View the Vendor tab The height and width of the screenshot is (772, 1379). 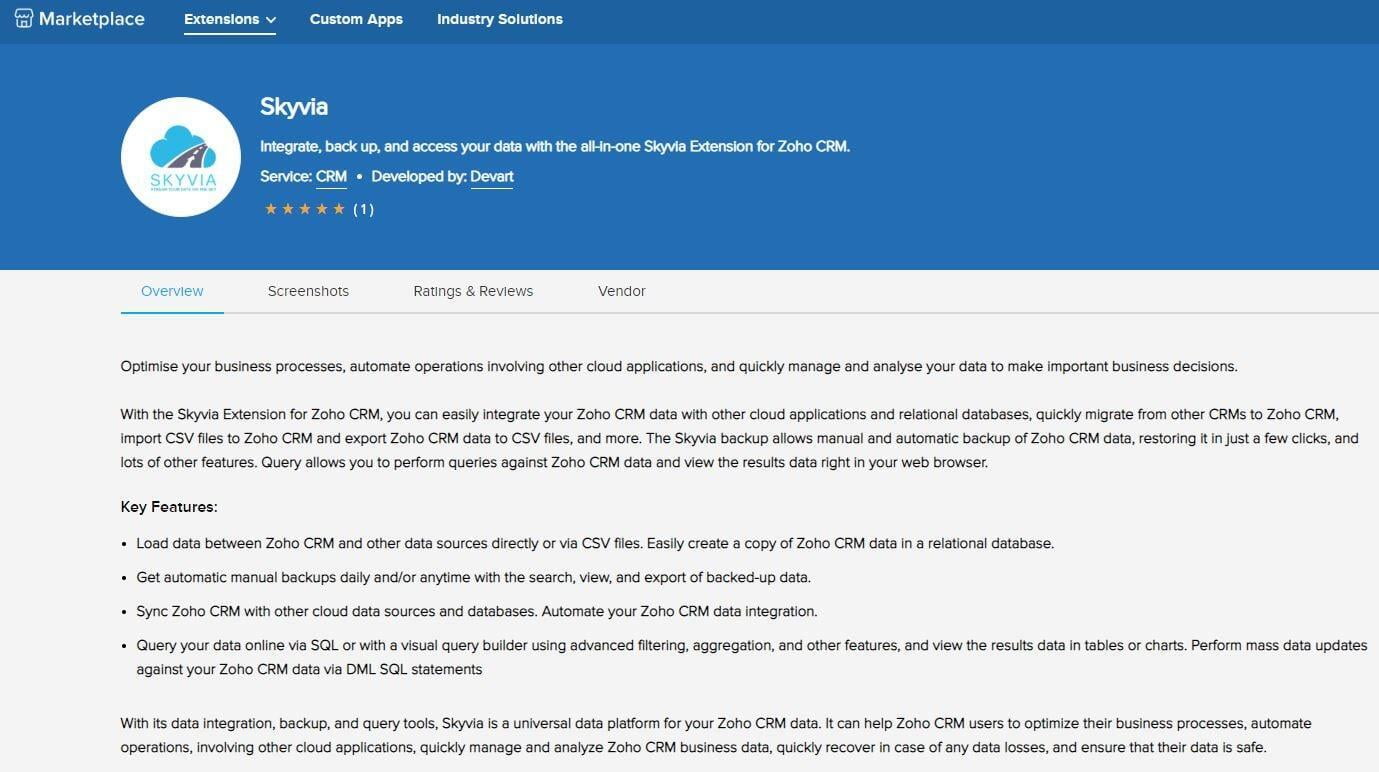[x=622, y=291]
